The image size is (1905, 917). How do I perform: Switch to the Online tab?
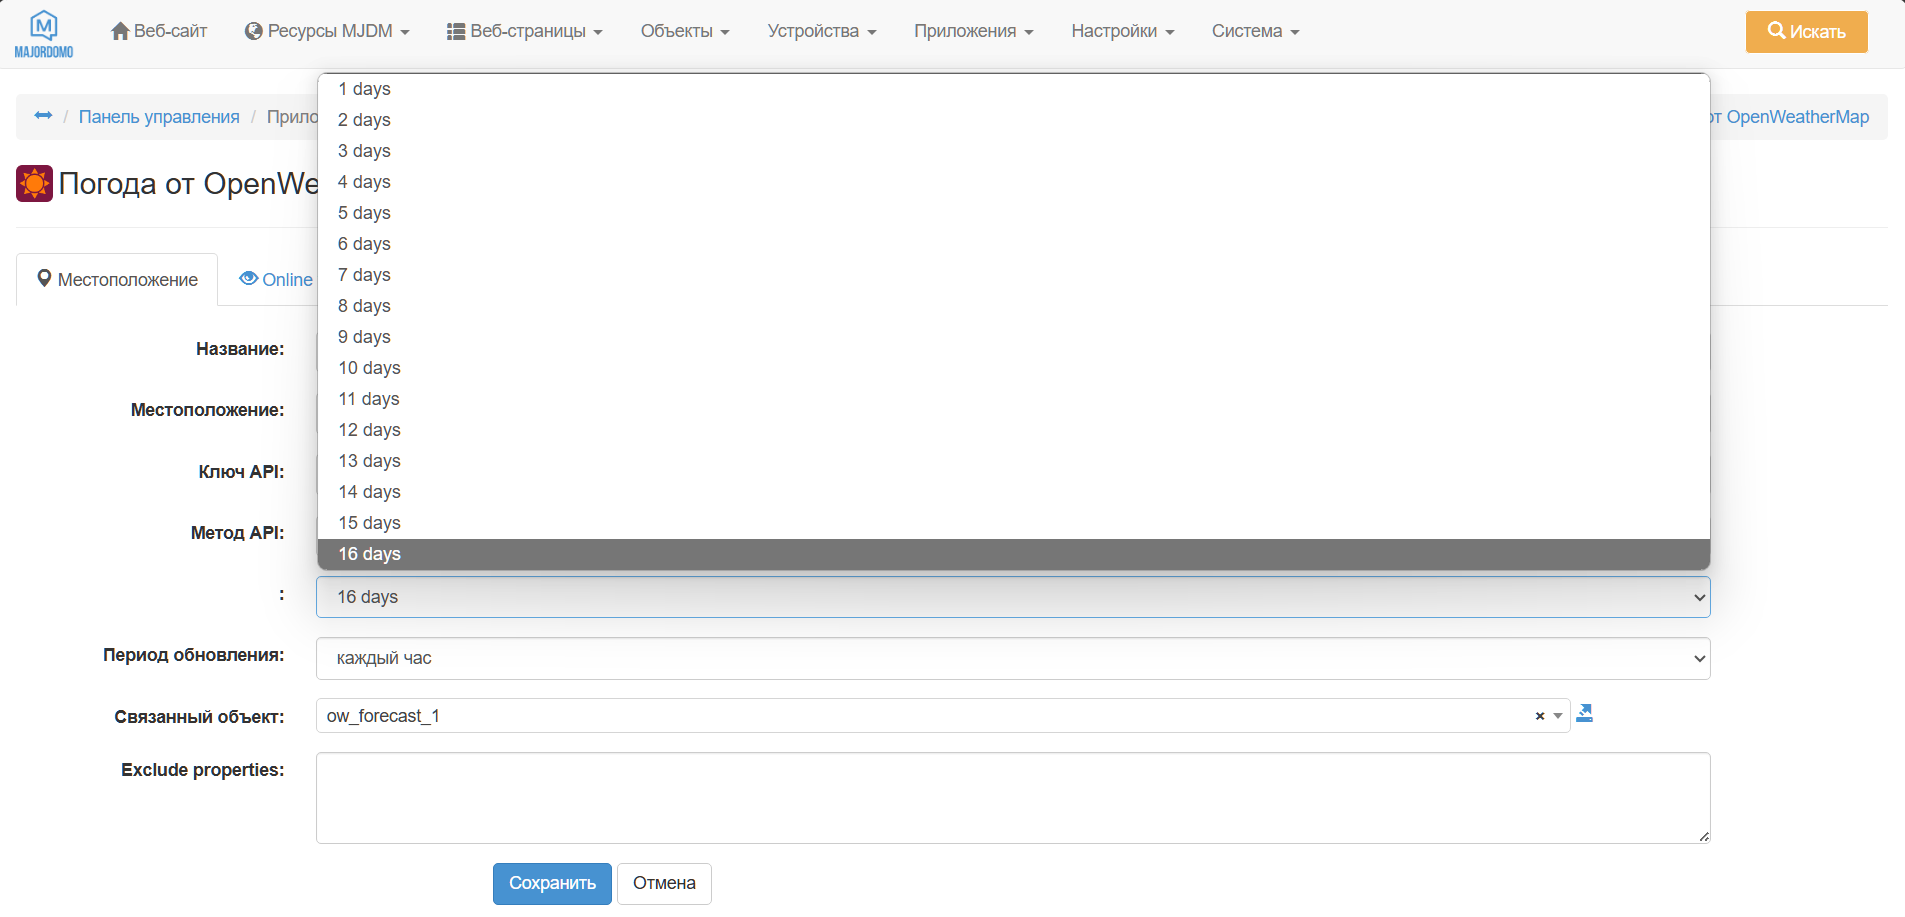[276, 280]
